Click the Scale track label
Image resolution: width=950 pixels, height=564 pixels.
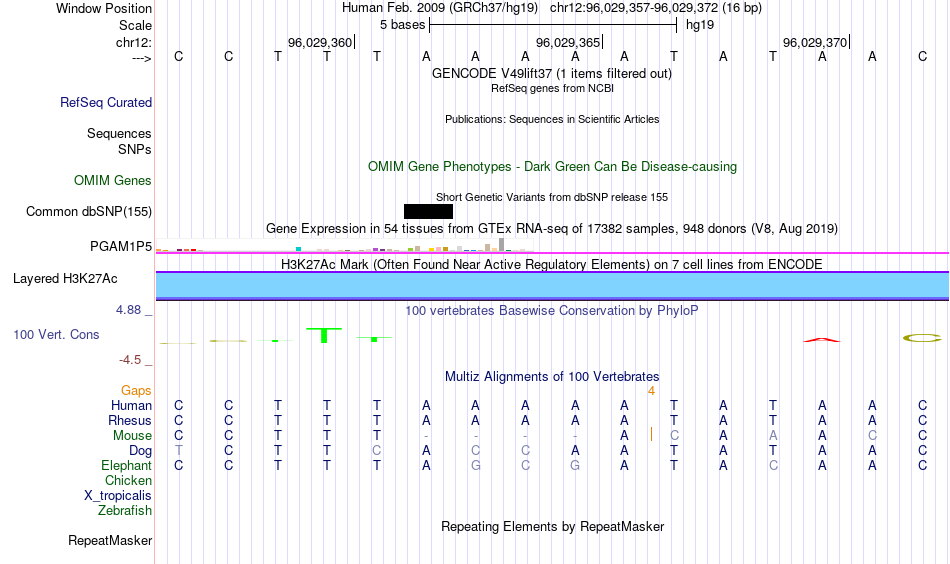135,25
